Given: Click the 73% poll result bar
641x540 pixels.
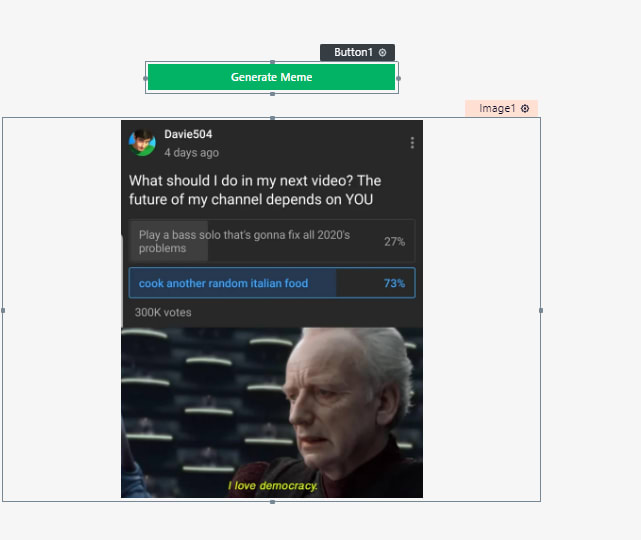Looking at the screenshot, I should [x=272, y=283].
